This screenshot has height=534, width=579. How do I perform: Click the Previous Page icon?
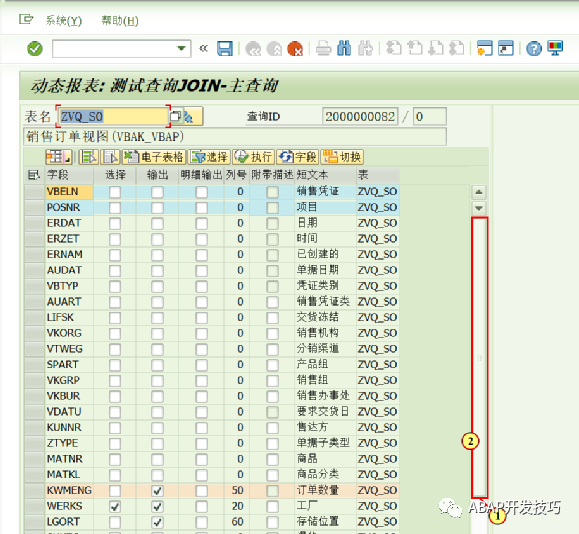pyautogui.click(x=415, y=48)
